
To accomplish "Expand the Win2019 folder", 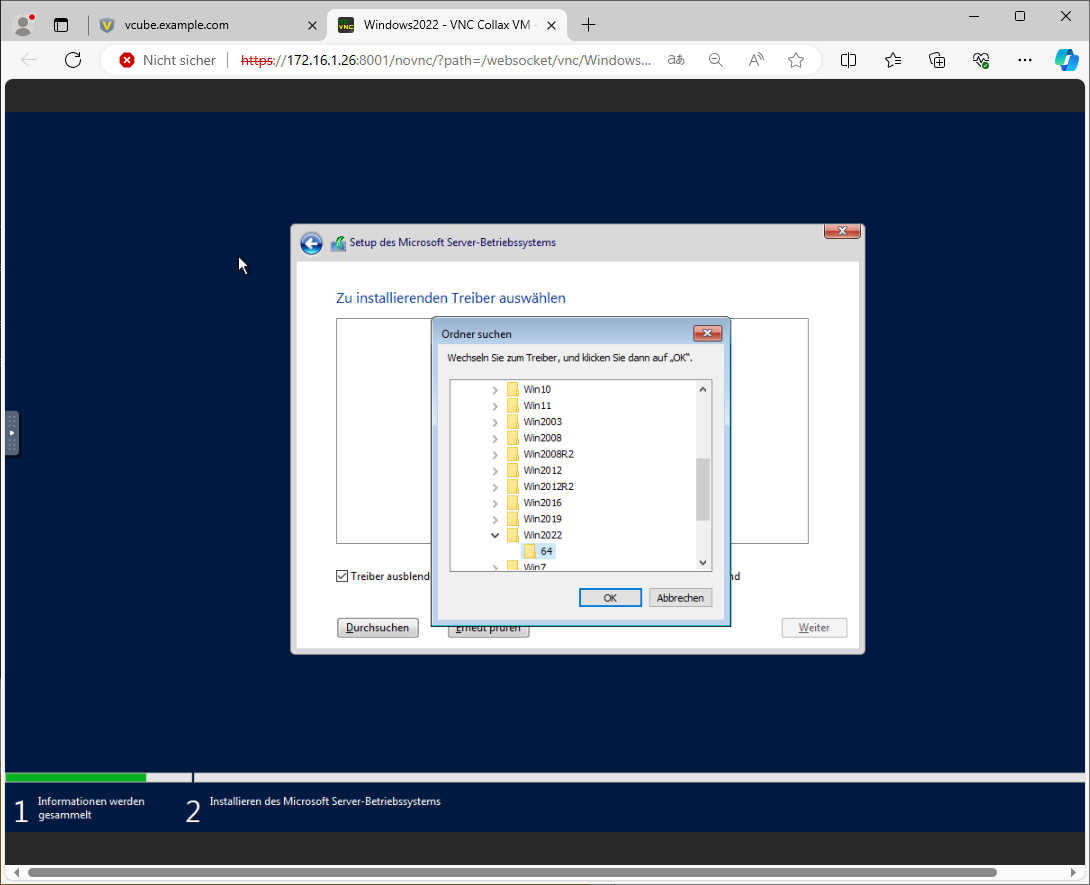I will click(x=495, y=520).
